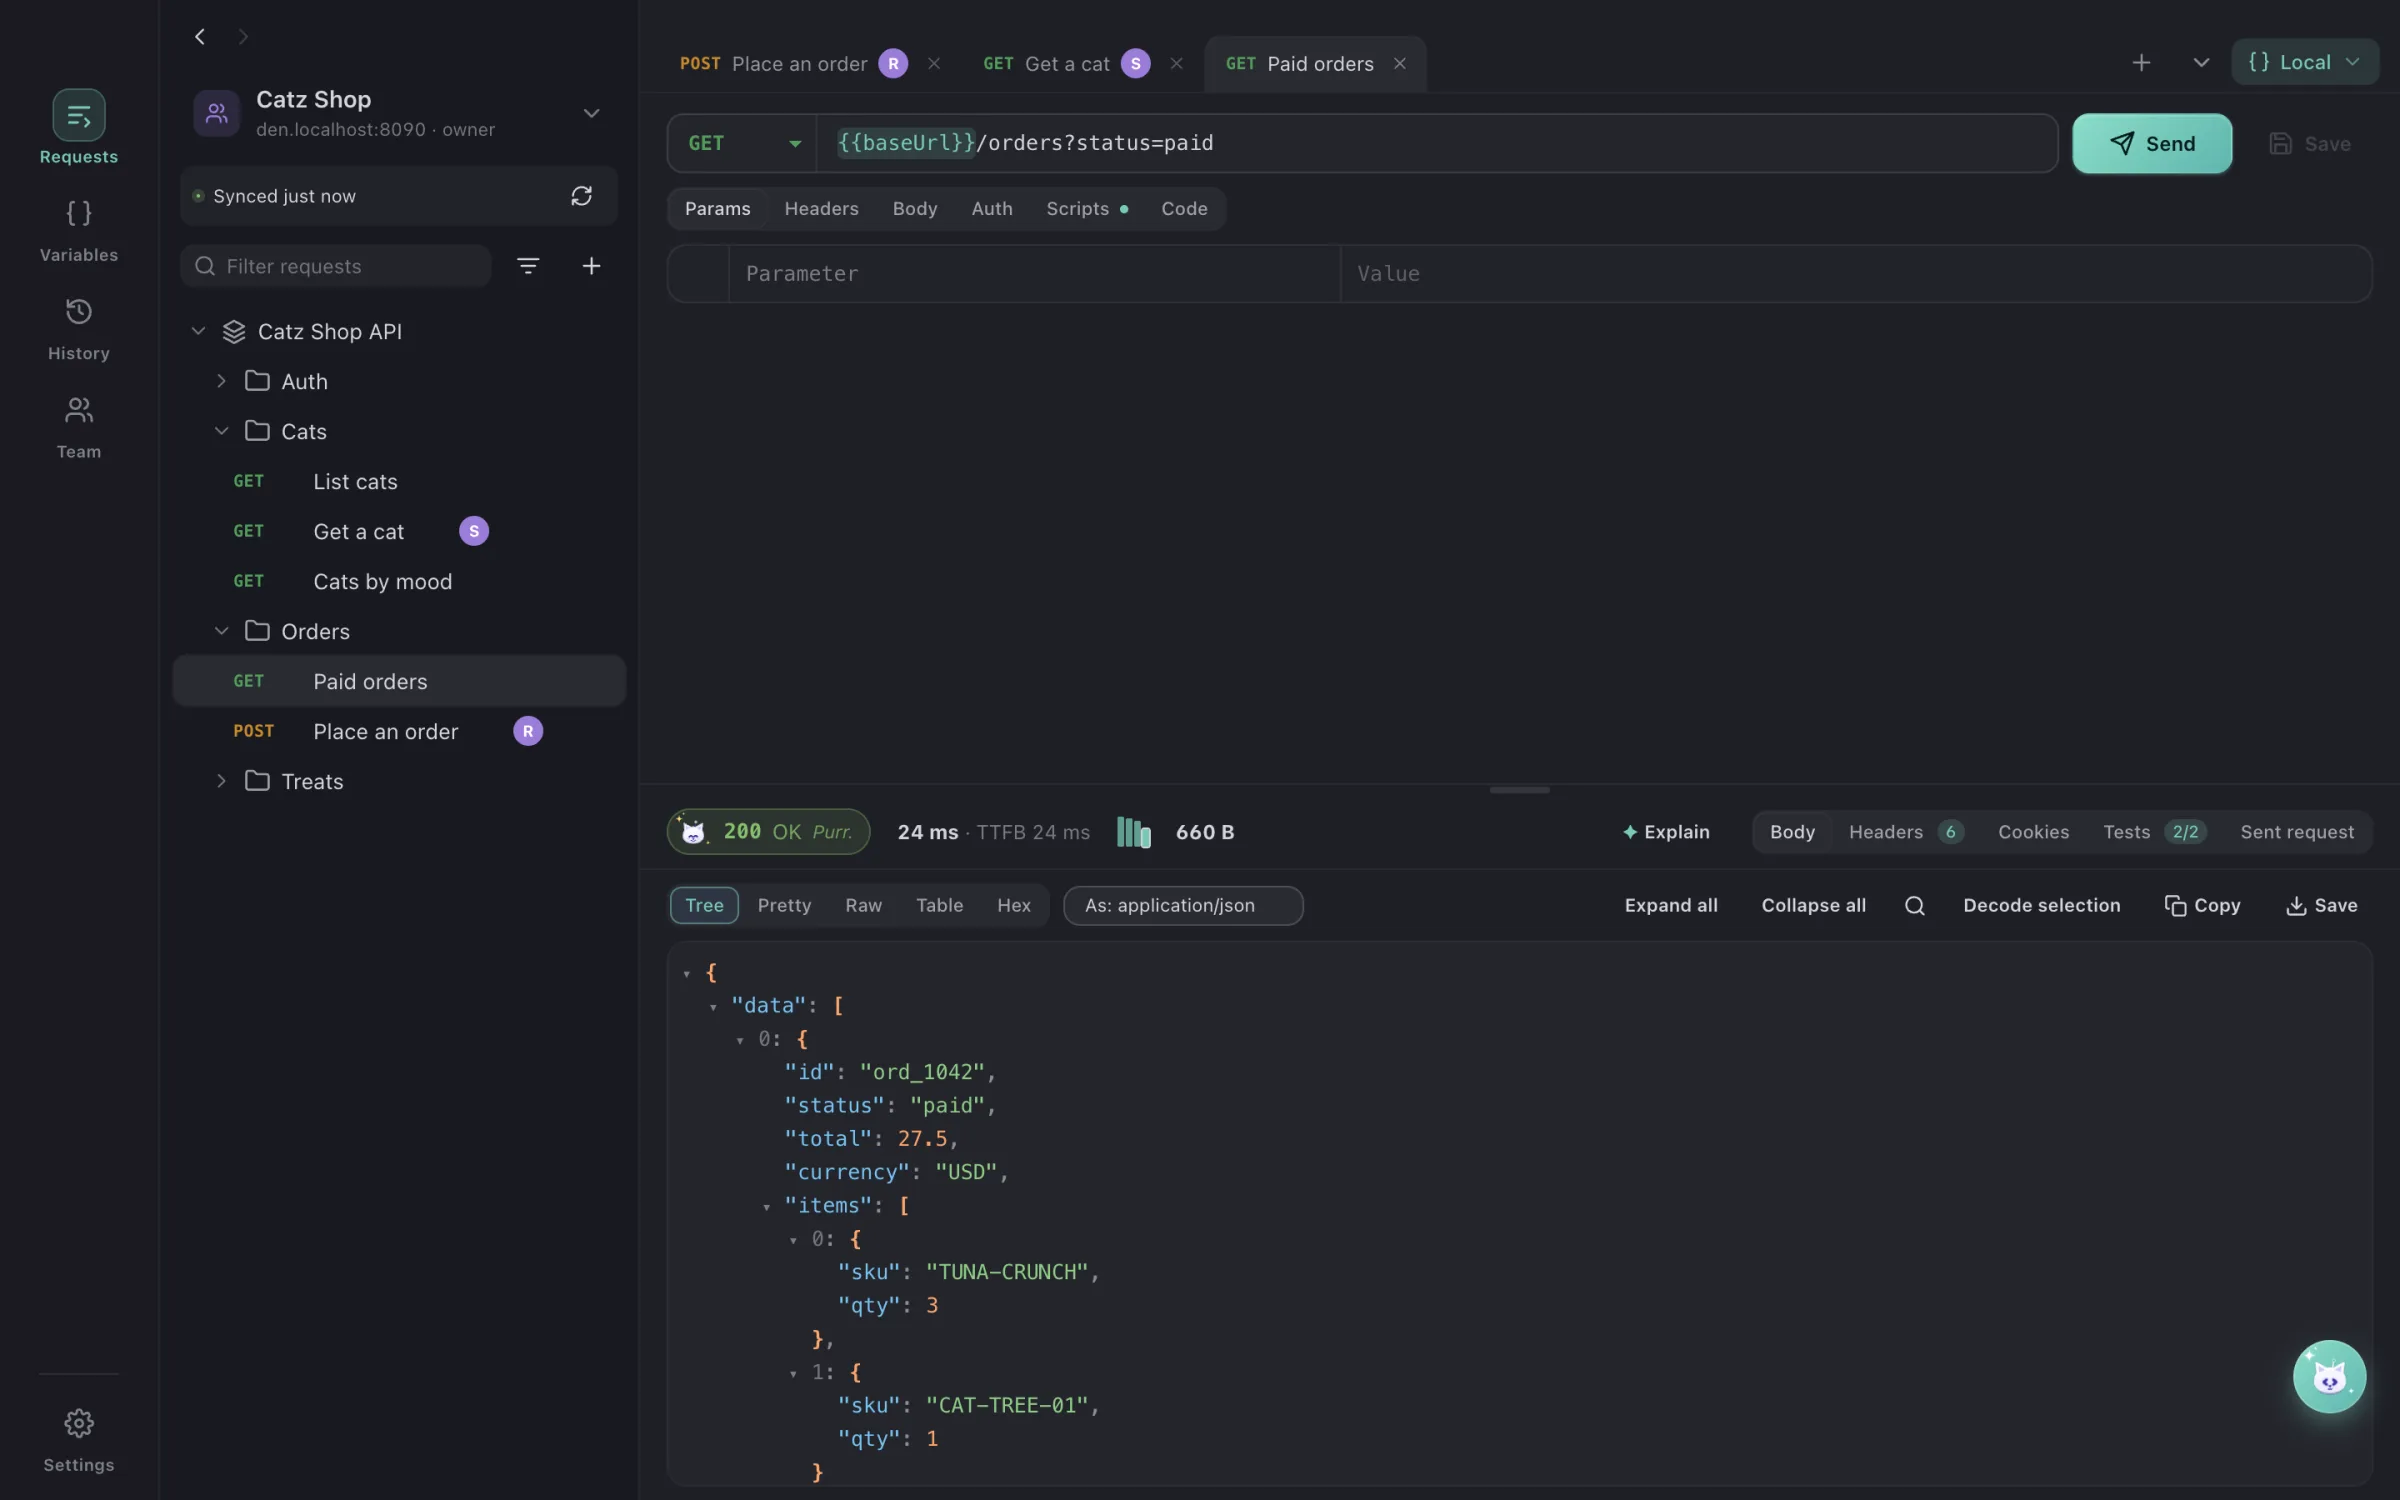Select the Tree response view

(x=704, y=905)
